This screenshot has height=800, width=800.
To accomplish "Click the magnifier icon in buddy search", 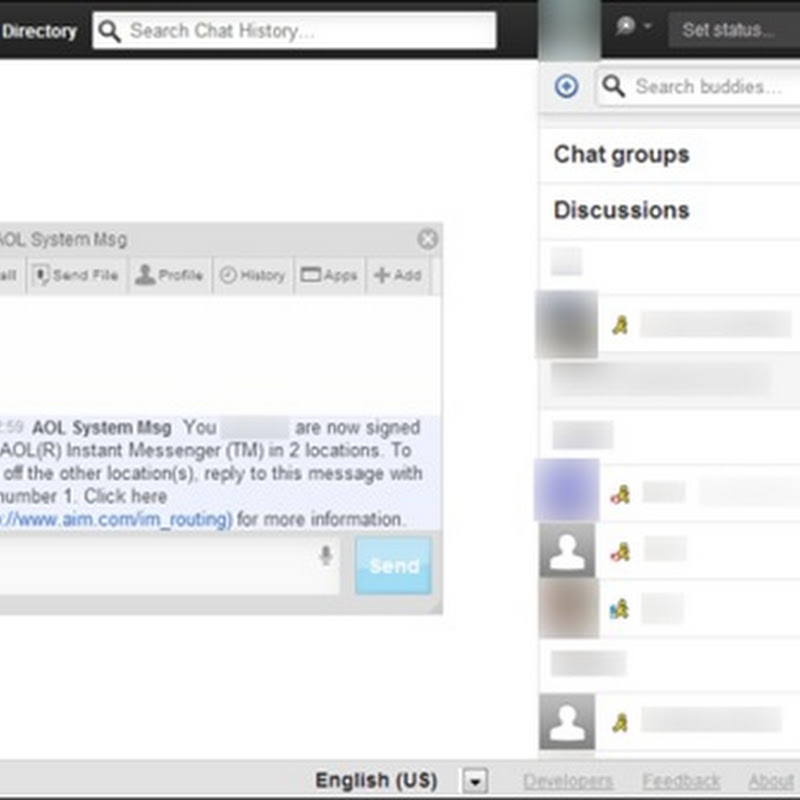I will (613, 86).
